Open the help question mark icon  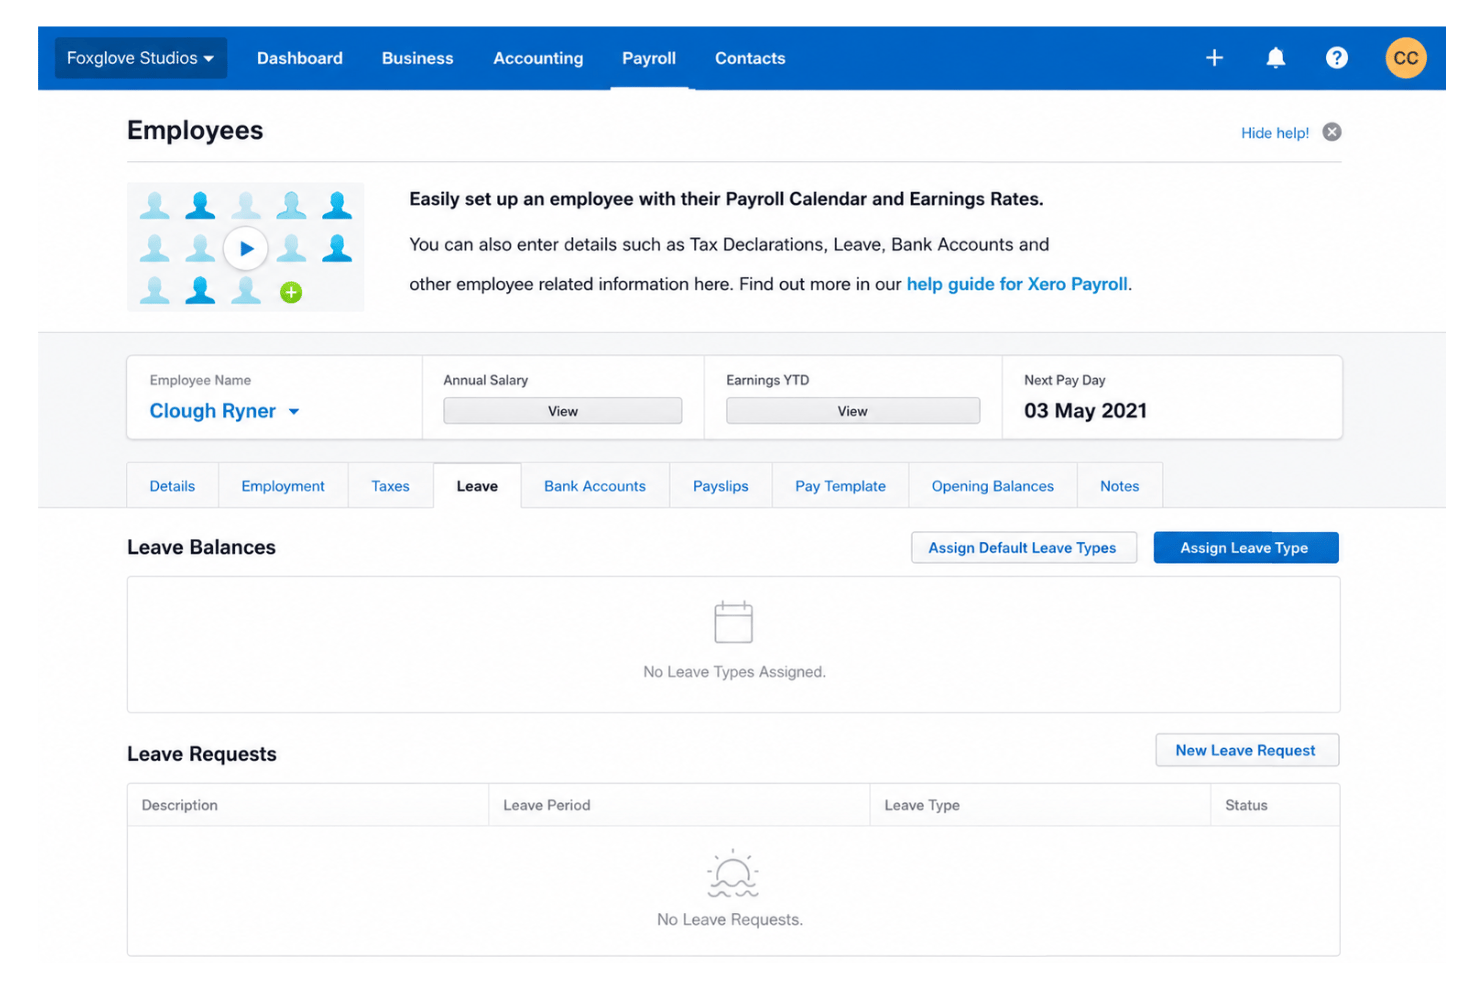(x=1336, y=58)
